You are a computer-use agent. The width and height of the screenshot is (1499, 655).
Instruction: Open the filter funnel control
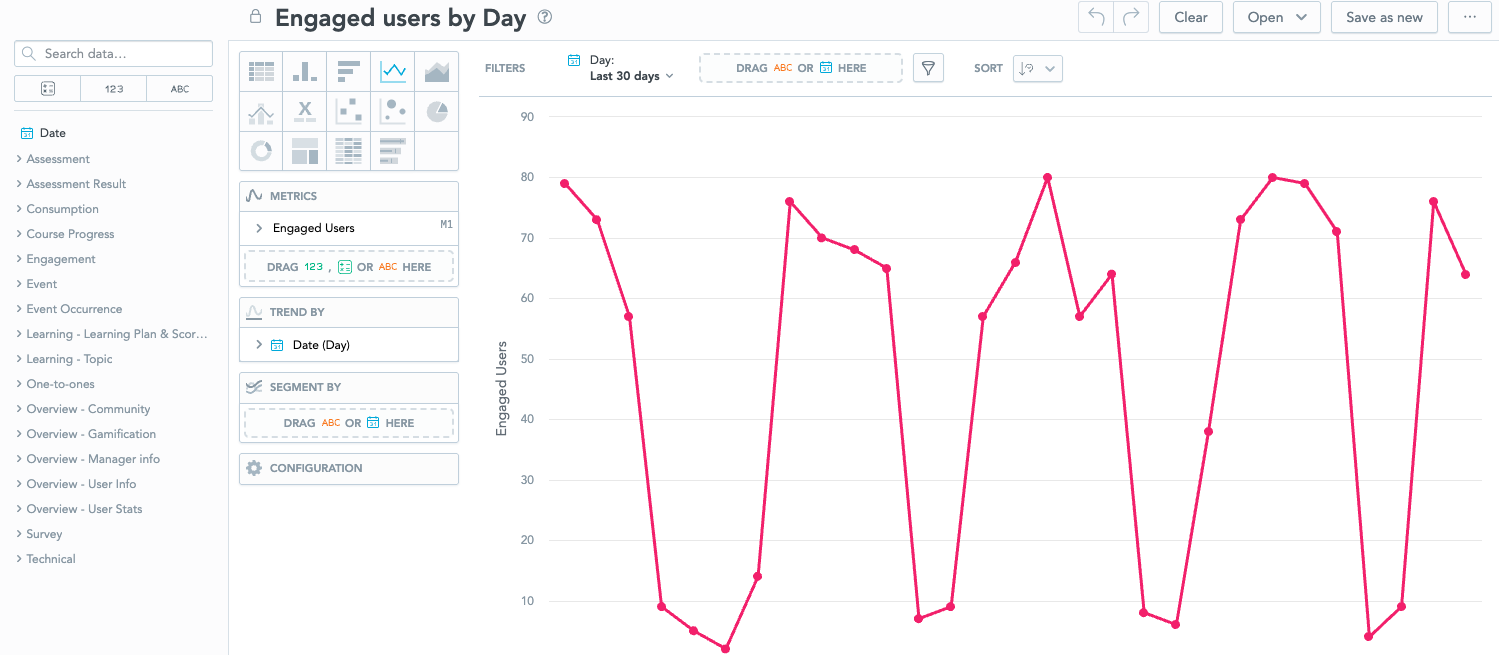[928, 68]
